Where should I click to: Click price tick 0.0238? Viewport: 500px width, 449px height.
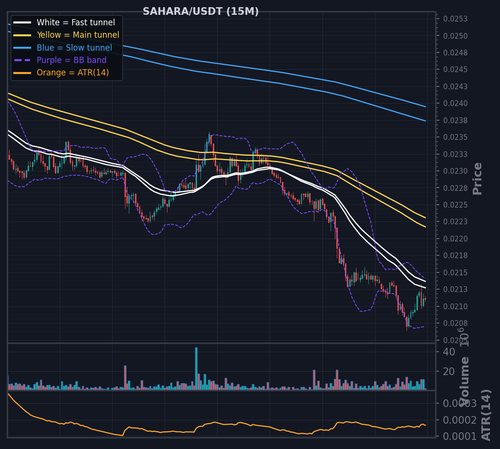point(455,120)
